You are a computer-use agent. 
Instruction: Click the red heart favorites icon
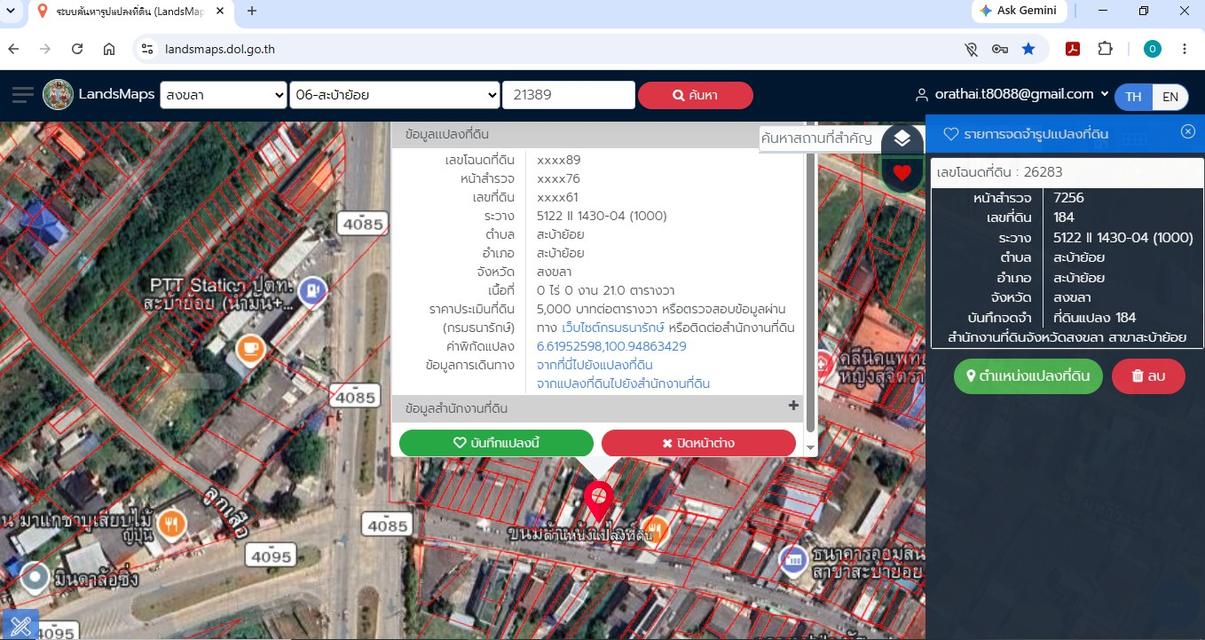(x=902, y=173)
